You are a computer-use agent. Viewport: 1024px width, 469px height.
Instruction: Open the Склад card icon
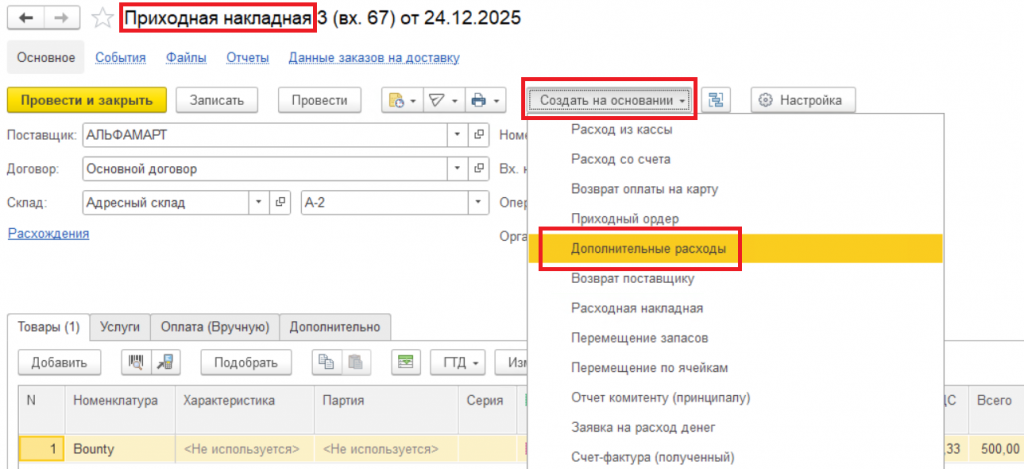[x=280, y=202]
